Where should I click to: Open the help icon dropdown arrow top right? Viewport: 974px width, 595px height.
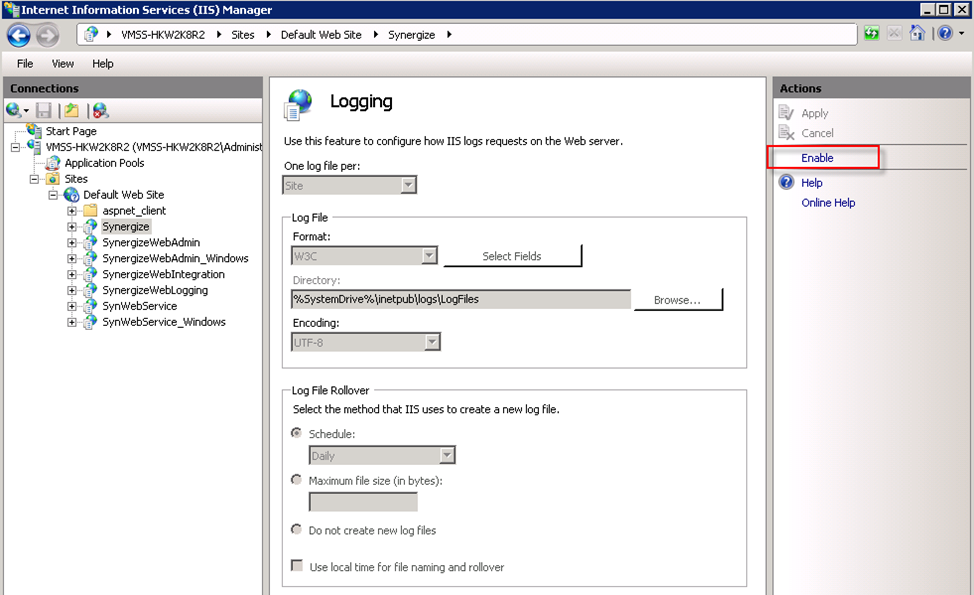(962, 34)
